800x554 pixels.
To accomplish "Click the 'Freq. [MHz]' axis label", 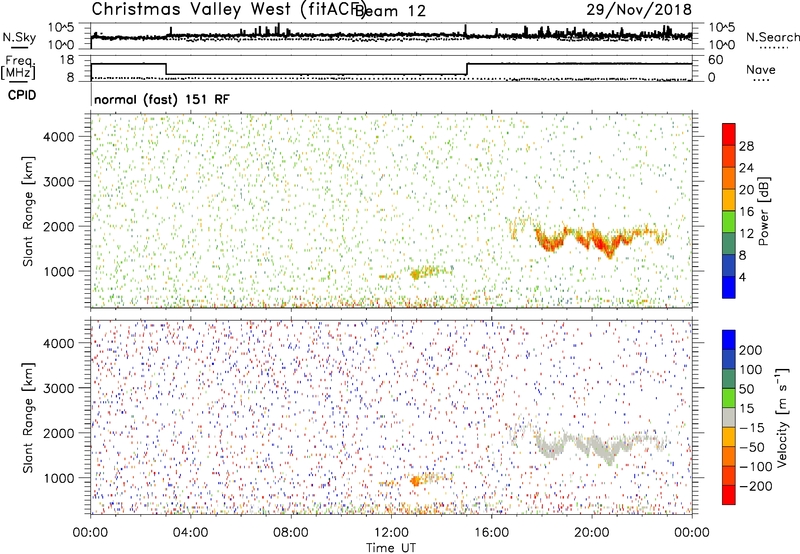I will point(18,67).
